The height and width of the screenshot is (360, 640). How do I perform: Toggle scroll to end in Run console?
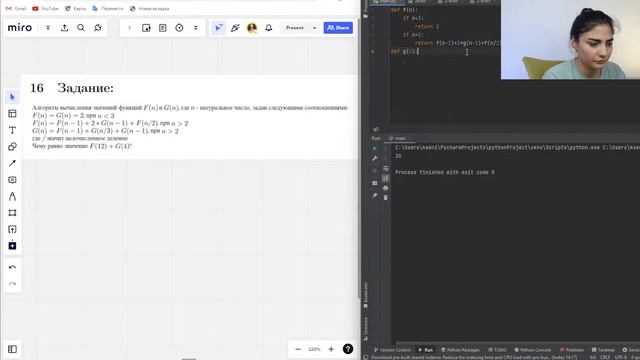[386, 178]
